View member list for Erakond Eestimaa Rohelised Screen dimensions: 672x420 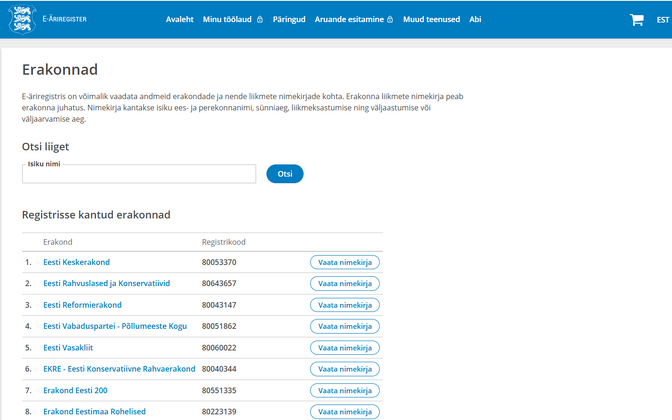point(345,411)
